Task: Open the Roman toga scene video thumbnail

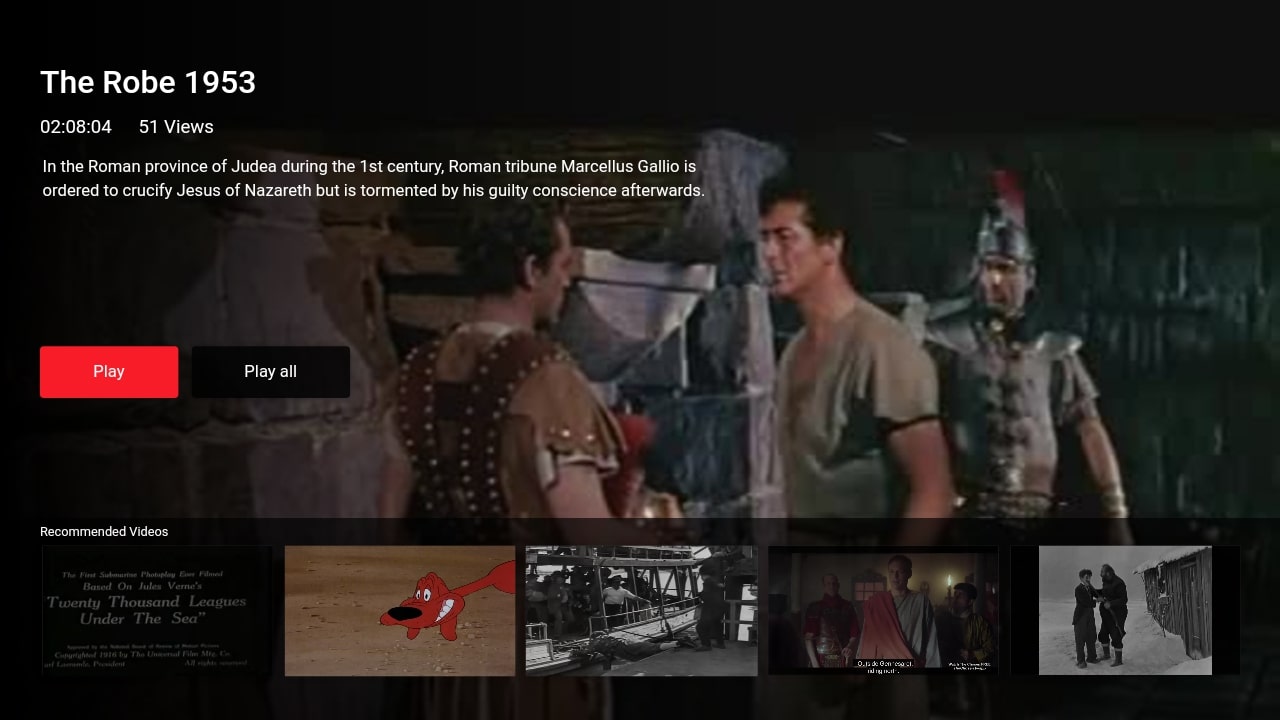Action: pos(884,610)
